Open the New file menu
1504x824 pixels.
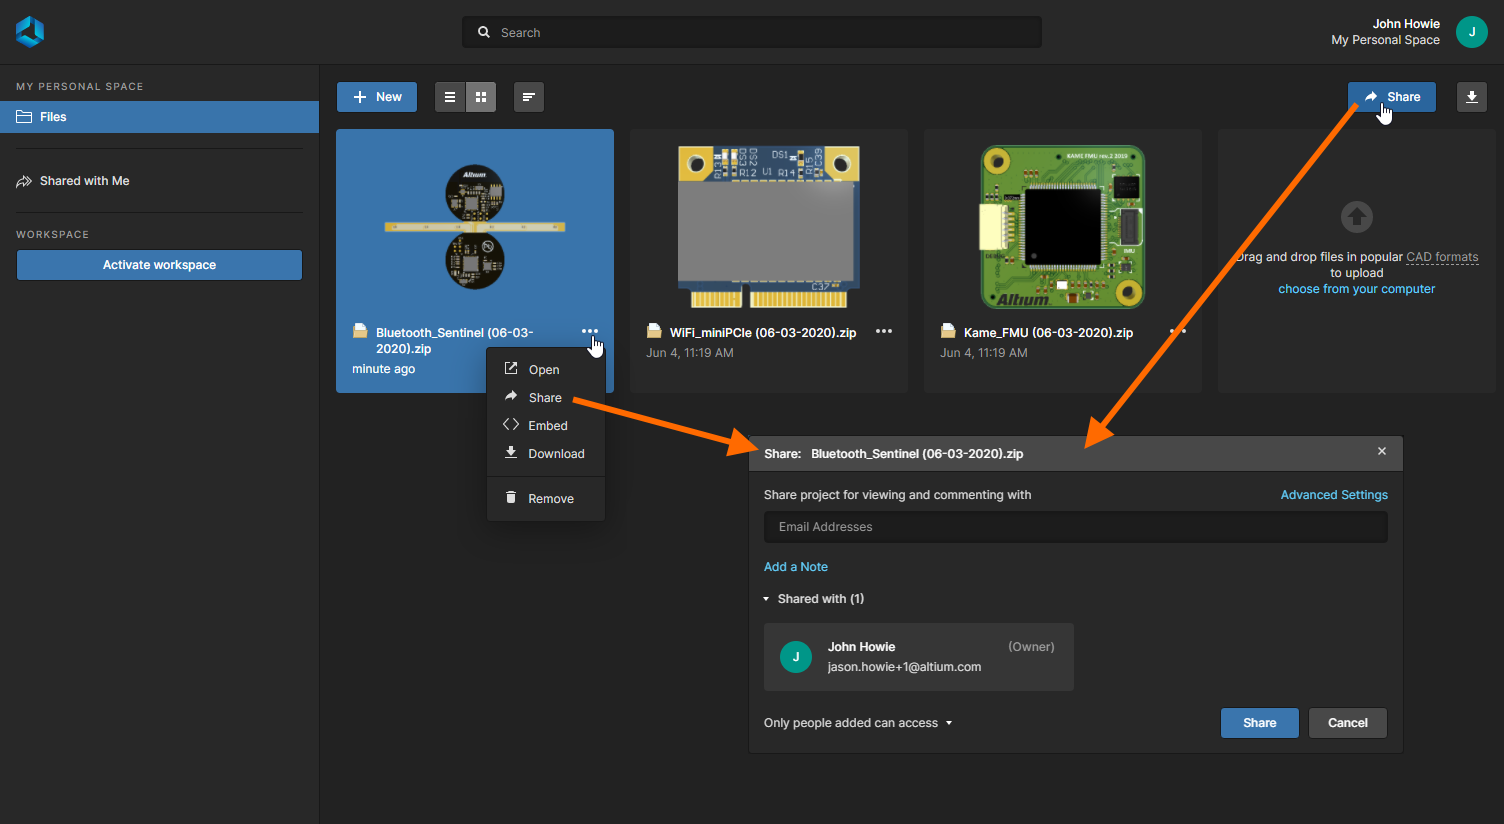[x=377, y=97]
